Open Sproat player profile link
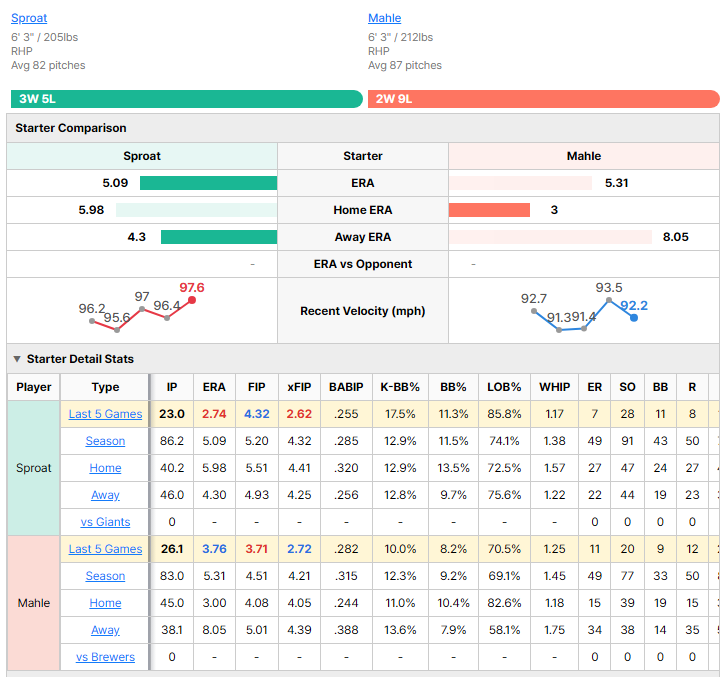Screen dimensions: 726x677 pos(29,18)
